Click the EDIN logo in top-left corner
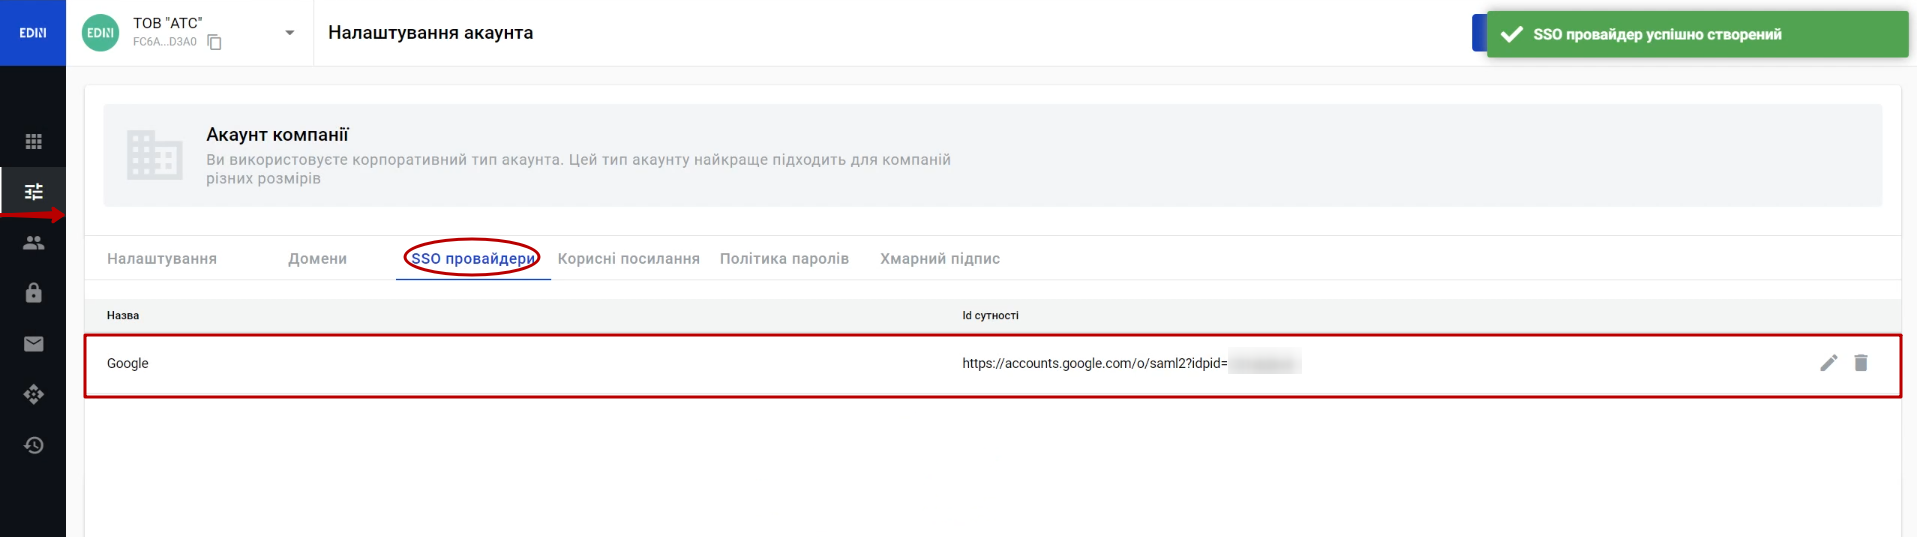Viewport: 1917px width, 537px height. coord(33,33)
